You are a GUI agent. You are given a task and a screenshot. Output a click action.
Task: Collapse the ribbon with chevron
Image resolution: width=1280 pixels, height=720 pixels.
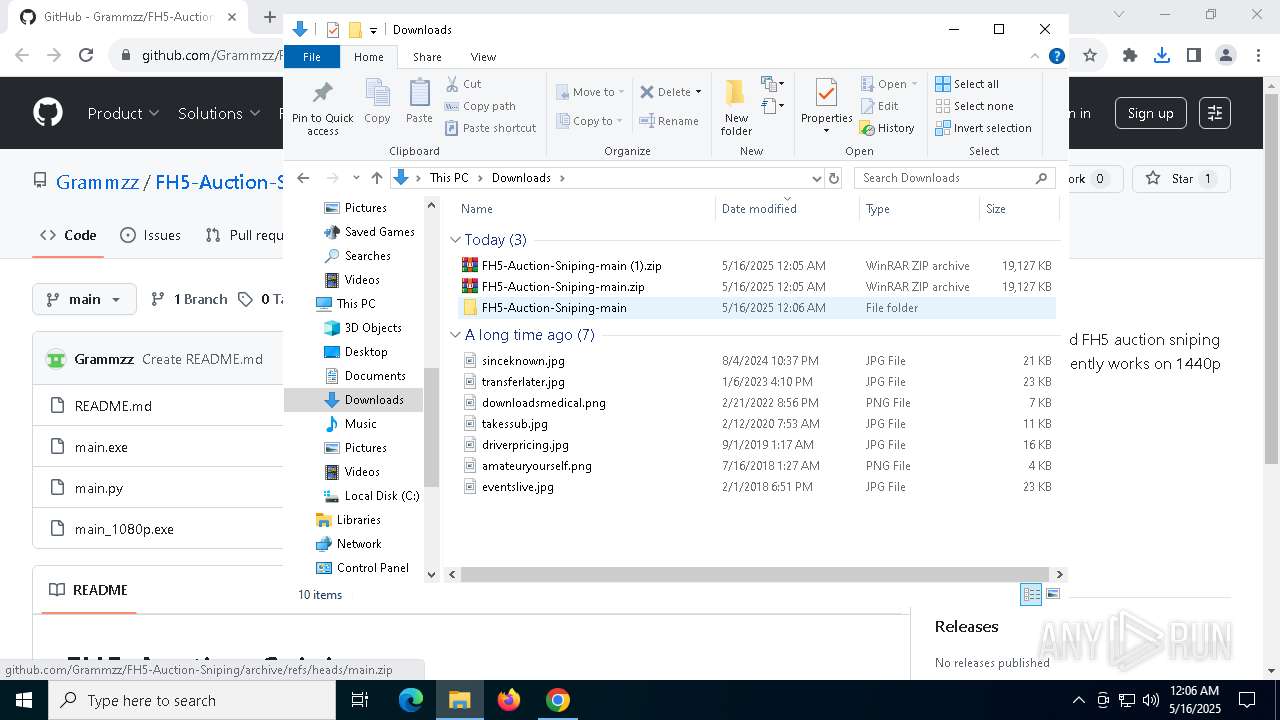tap(1035, 56)
